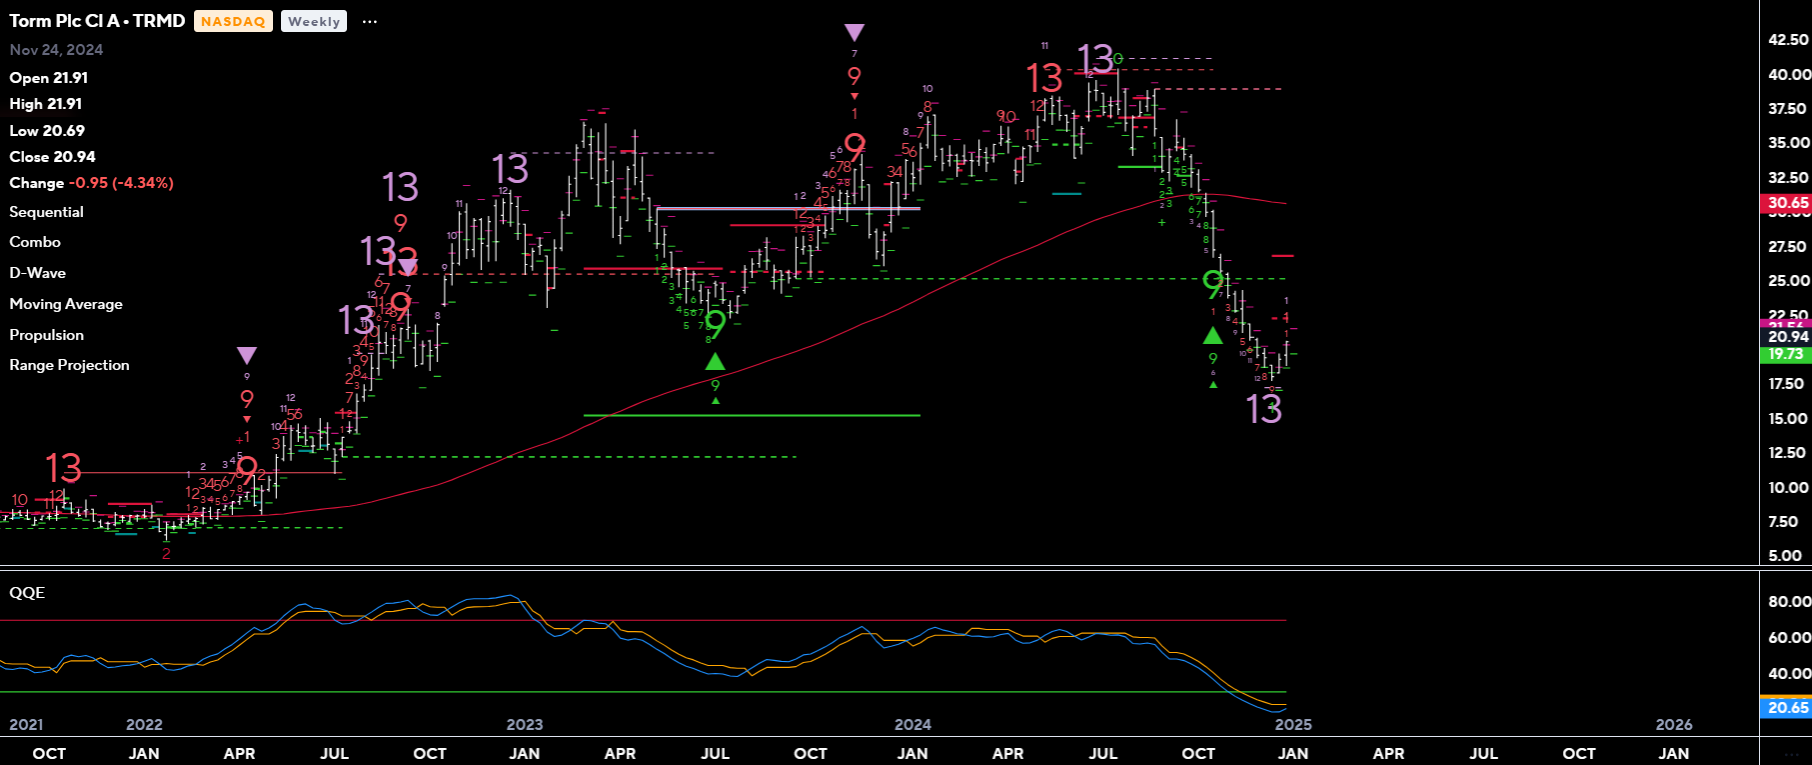Click the NASDAQ exchange badge
This screenshot has width=1812, height=765.
click(x=233, y=22)
